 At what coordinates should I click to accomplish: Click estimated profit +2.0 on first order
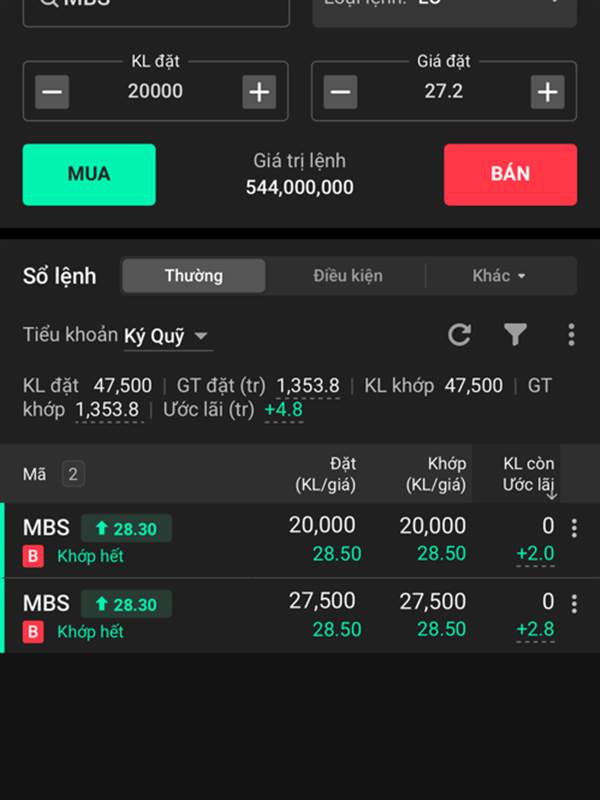(535, 554)
